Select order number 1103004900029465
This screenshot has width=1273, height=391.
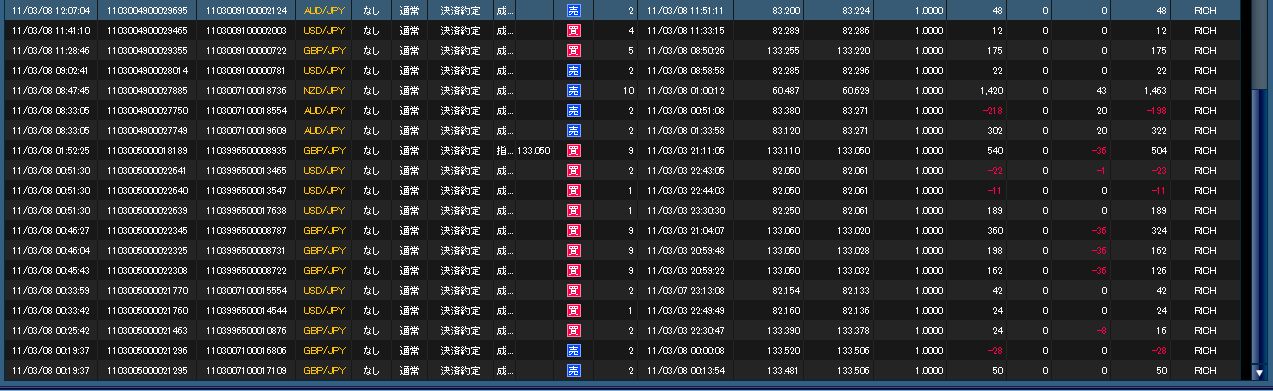[147, 30]
